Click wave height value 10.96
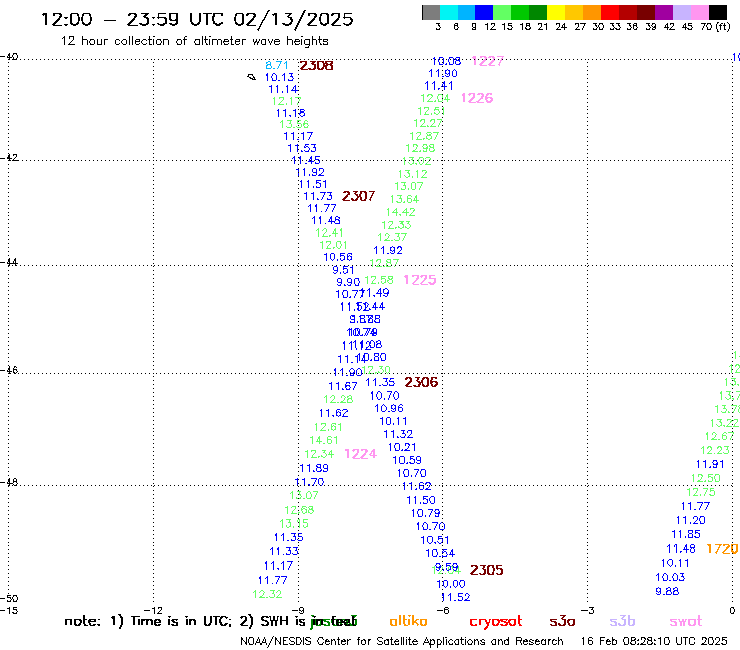 [x=389, y=408]
